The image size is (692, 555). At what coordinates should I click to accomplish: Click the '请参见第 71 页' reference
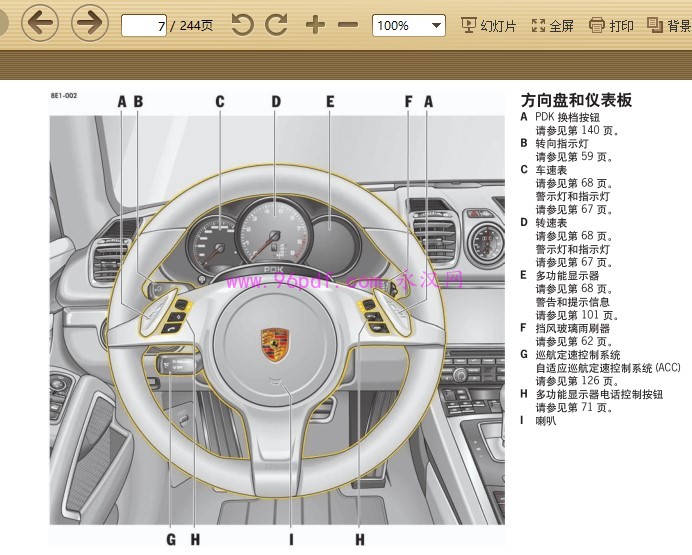(x=574, y=408)
